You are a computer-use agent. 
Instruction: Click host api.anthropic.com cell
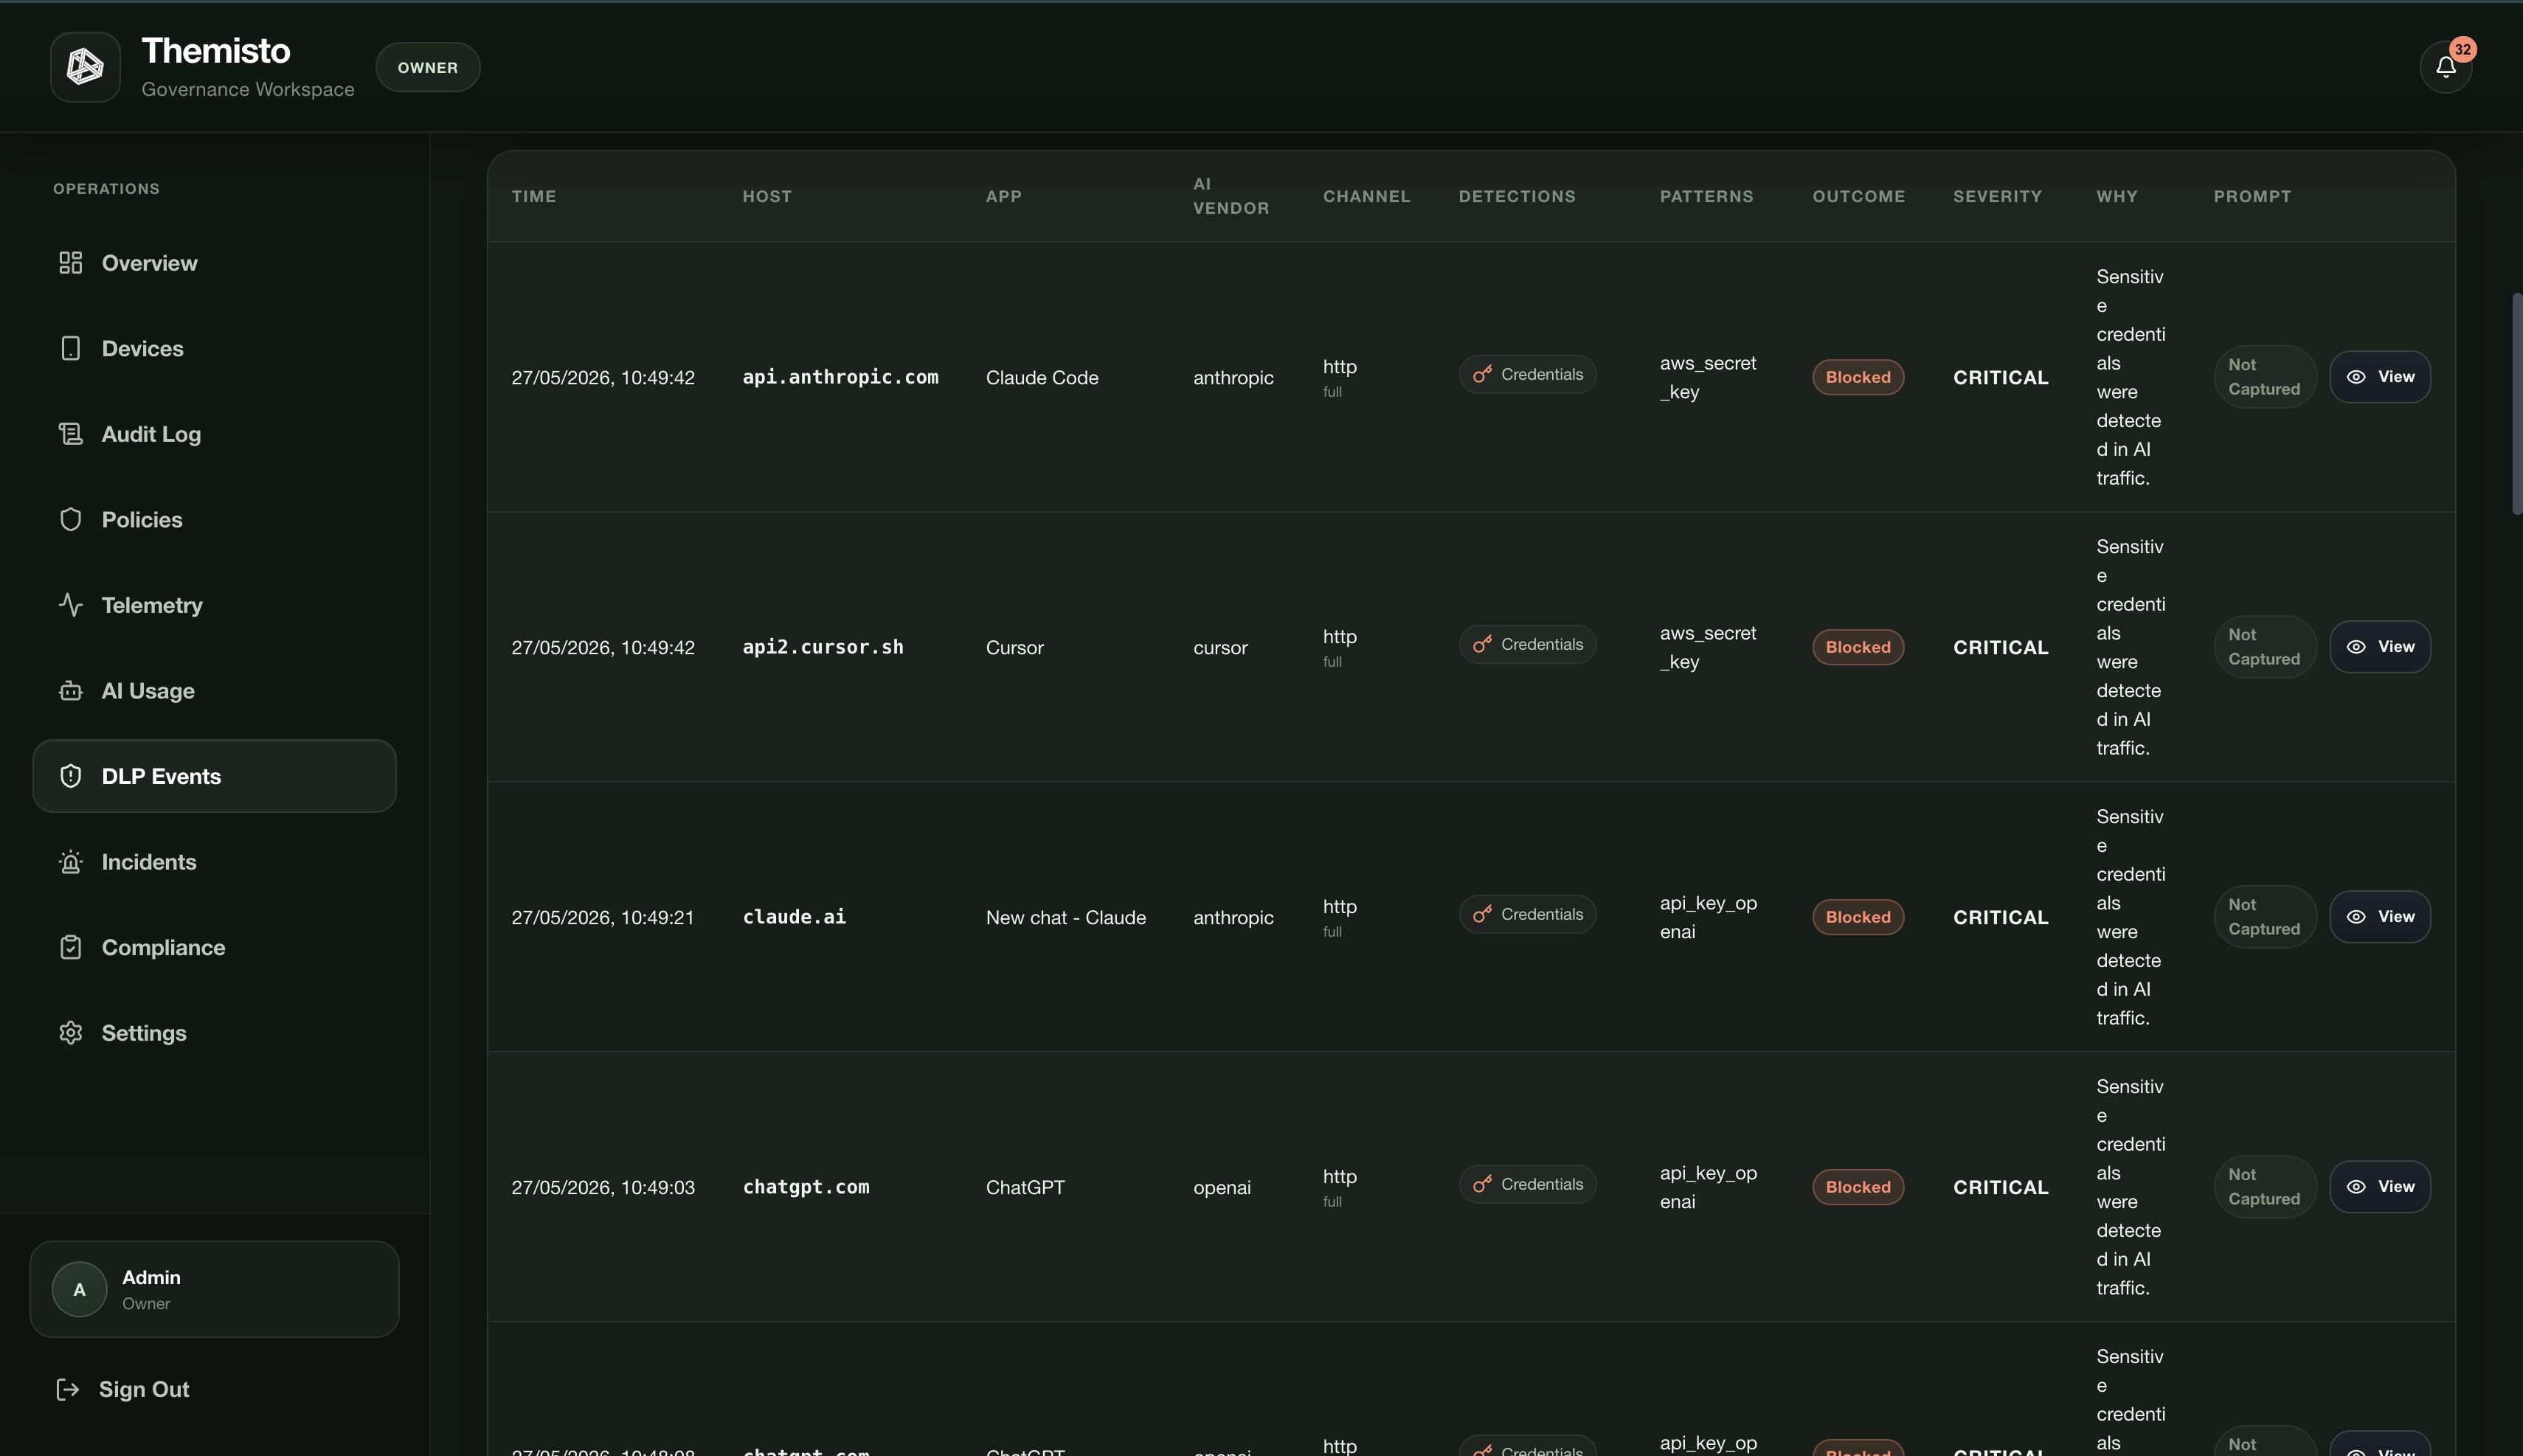click(840, 377)
